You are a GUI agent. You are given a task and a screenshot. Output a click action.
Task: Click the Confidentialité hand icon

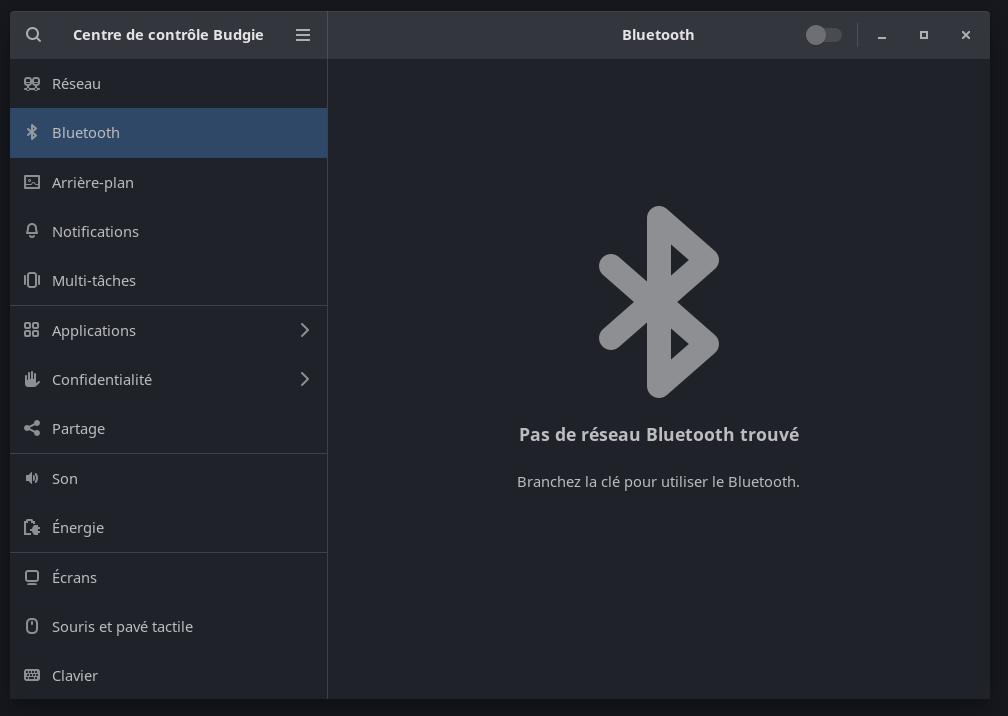pyautogui.click(x=32, y=379)
